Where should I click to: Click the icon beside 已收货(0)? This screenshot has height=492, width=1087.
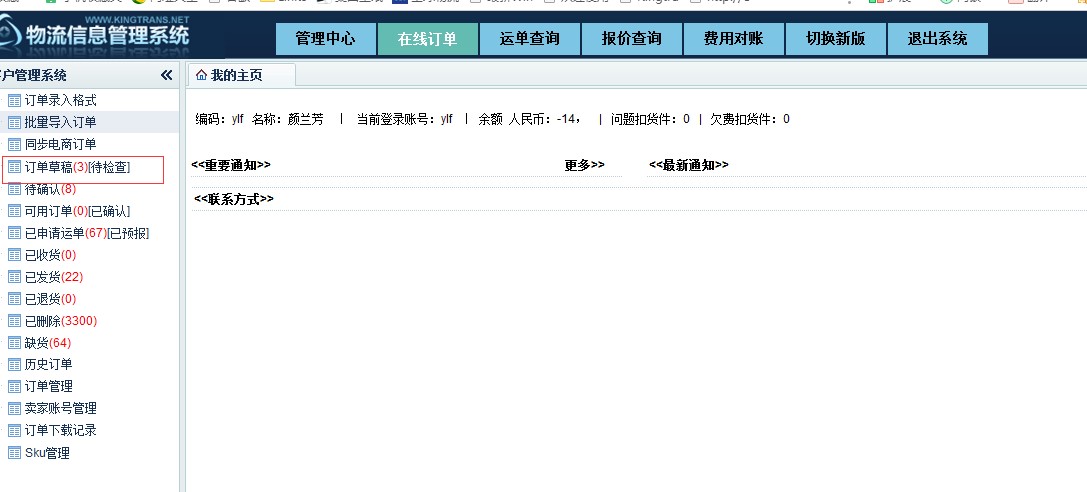tap(14, 255)
